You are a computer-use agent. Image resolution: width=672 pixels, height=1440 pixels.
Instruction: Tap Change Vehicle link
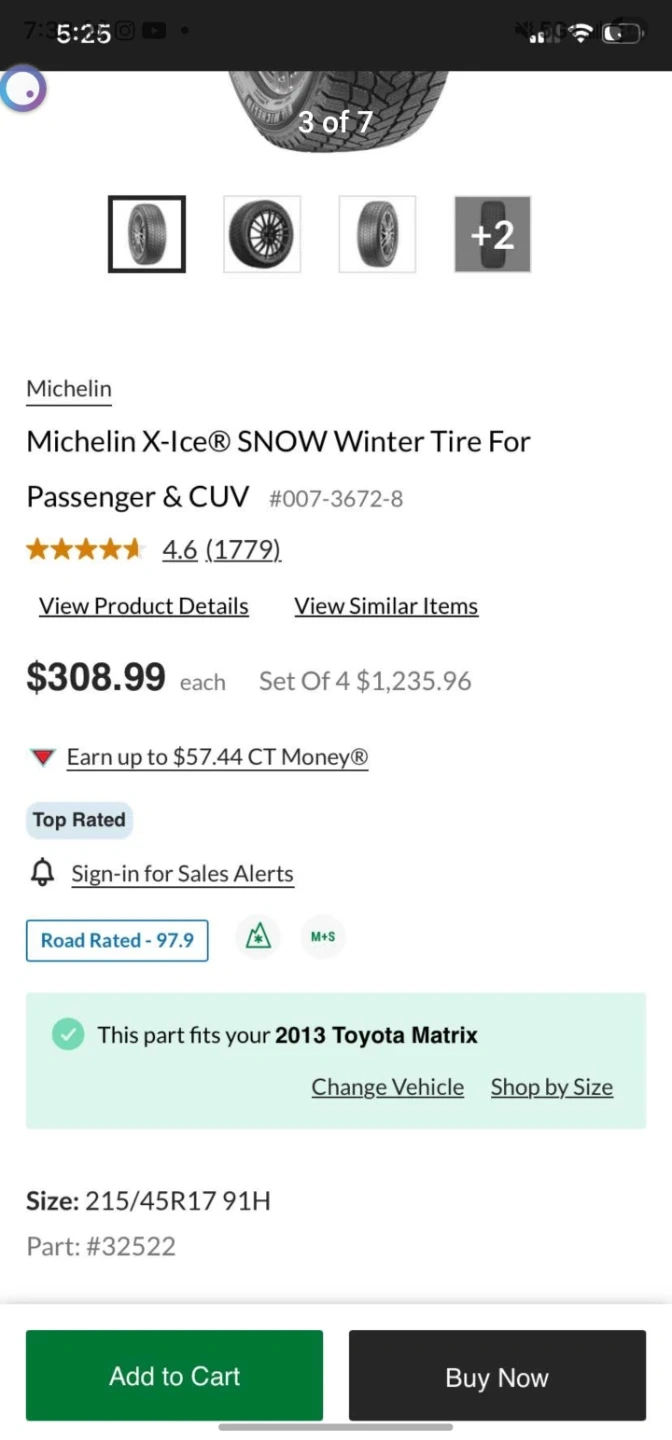(x=387, y=1087)
